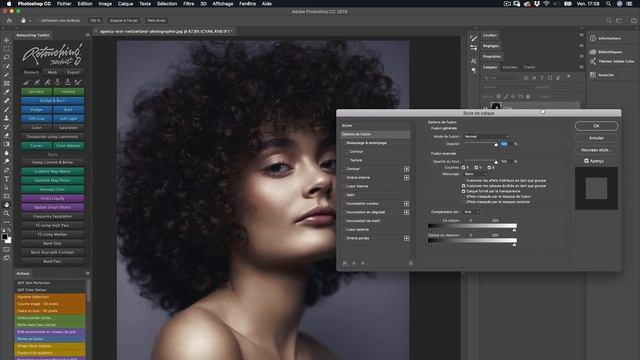Toggle Calque formé par la transparence
This screenshot has height=360, width=640.
click(x=463, y=191)
